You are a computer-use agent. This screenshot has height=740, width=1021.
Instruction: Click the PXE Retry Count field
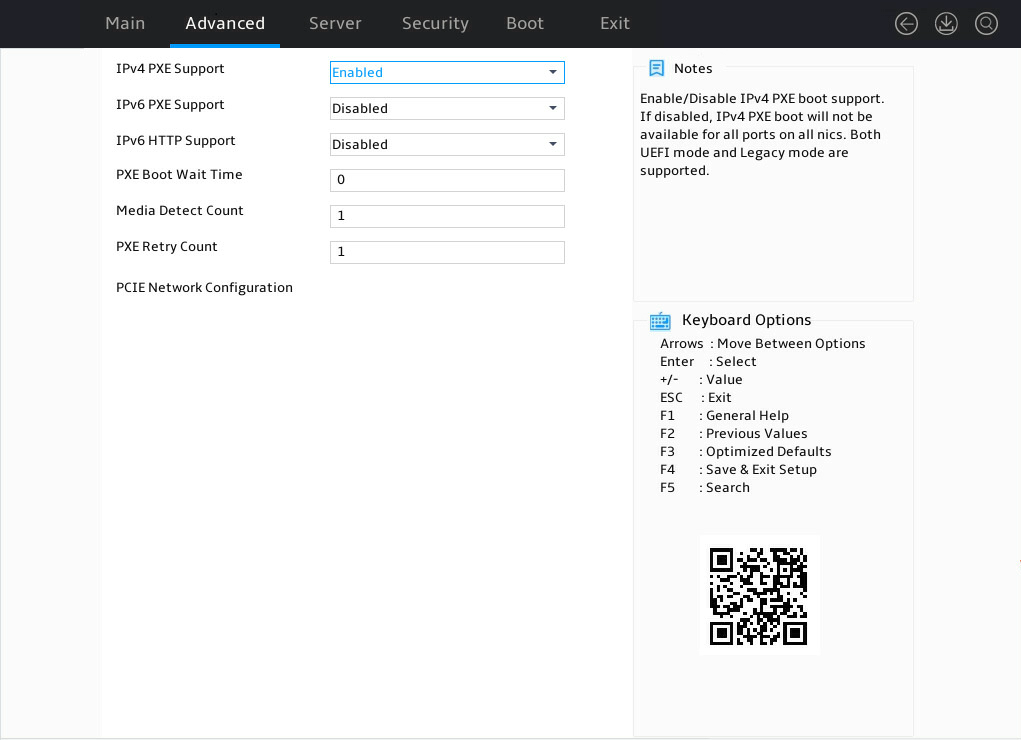[447, 252]
